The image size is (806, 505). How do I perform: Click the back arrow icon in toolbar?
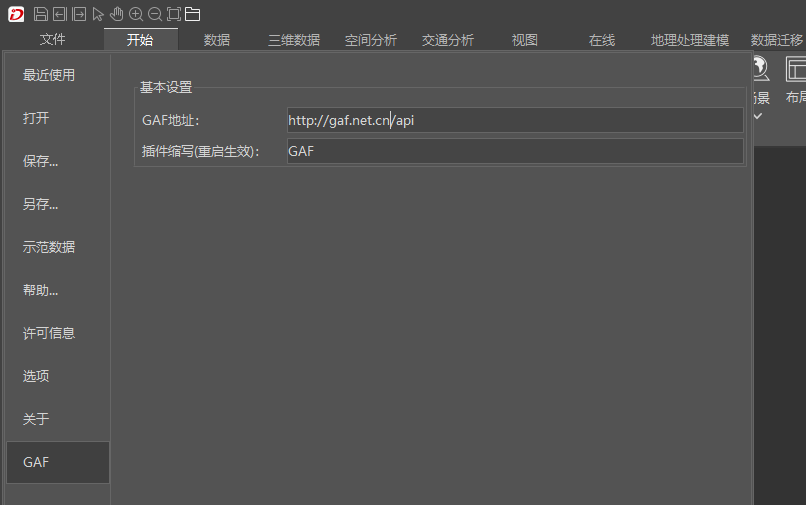click(60, 14)
